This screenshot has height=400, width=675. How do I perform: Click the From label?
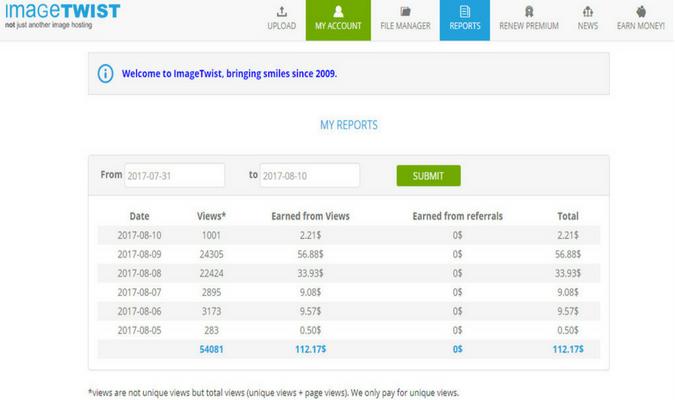[x=111, y=175]
